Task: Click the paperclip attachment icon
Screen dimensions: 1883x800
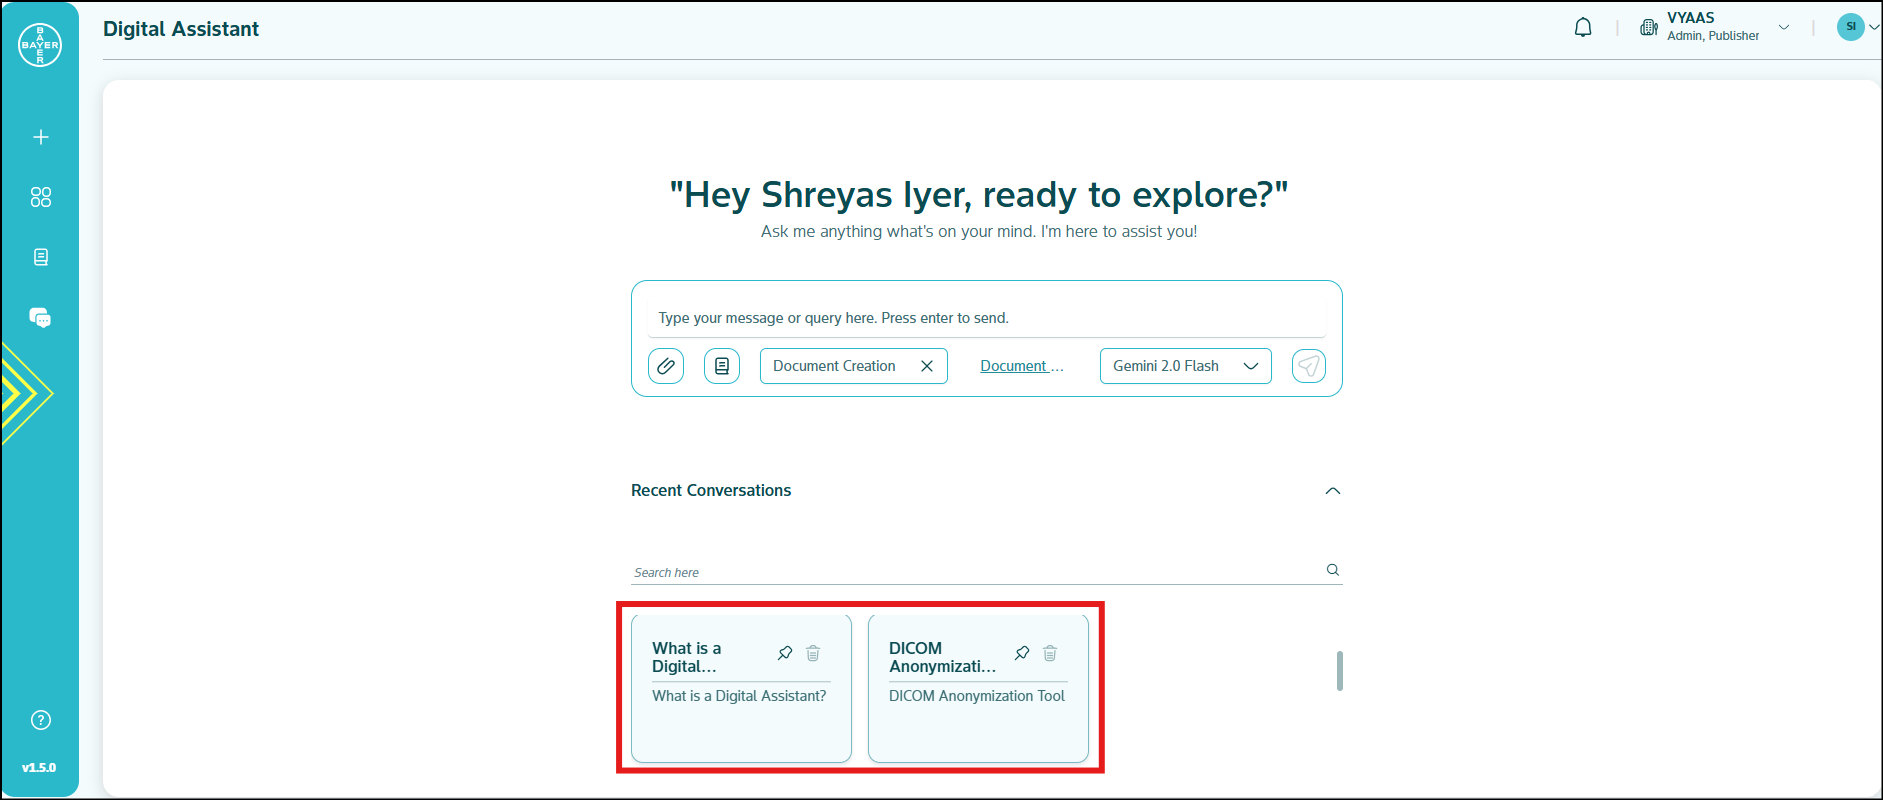Action: point(666,366)
